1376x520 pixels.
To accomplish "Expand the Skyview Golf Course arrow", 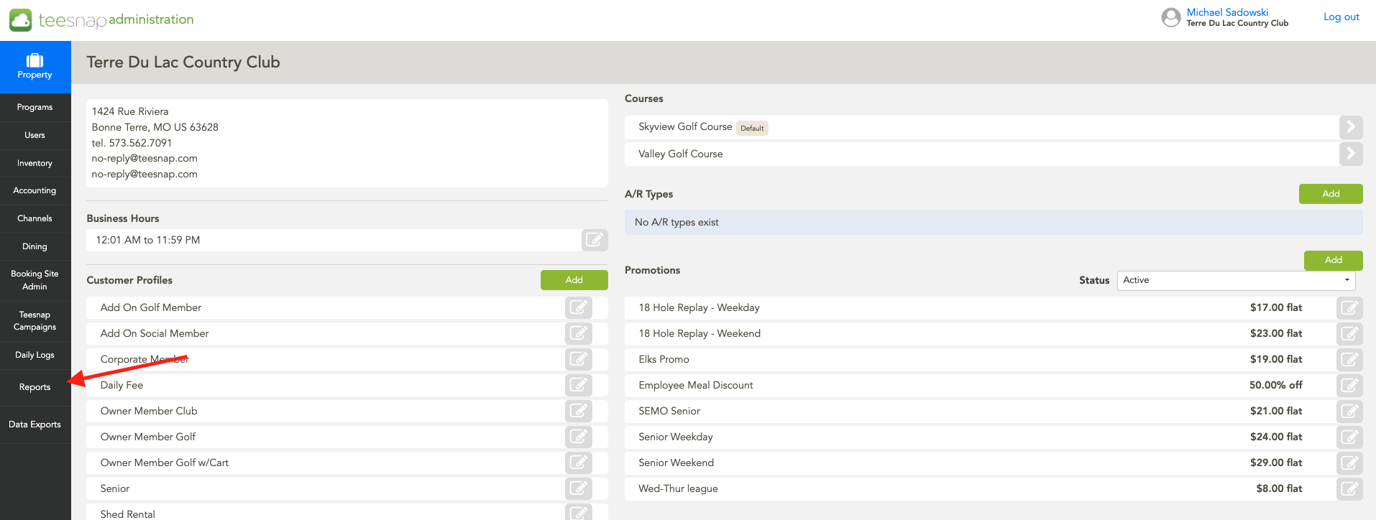I will 1350,127.
